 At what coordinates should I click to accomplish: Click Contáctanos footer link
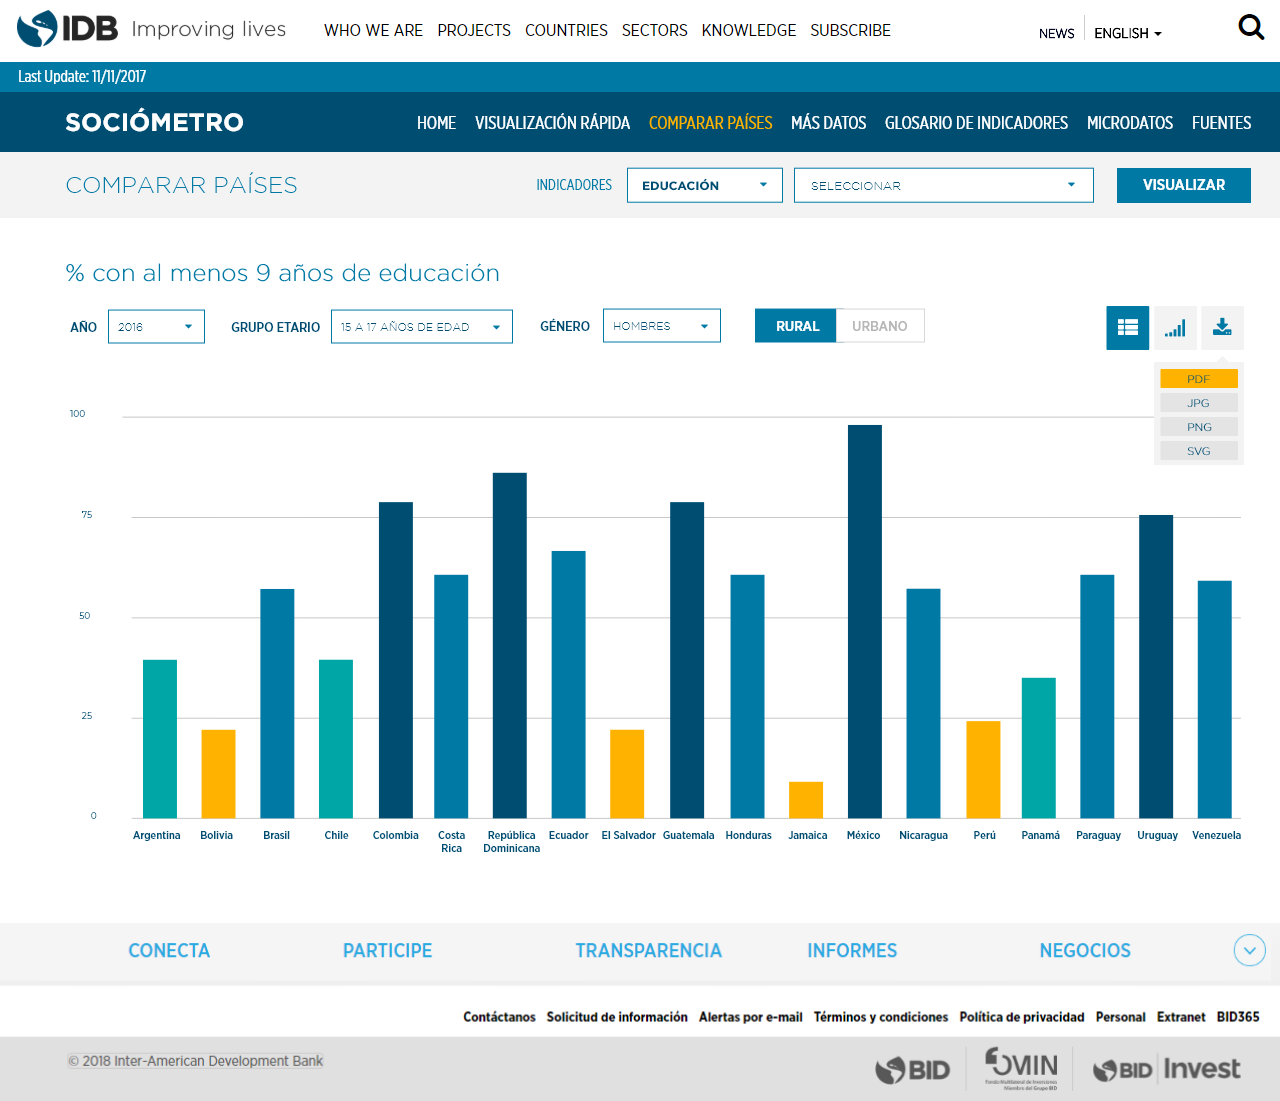(499, 1017)
